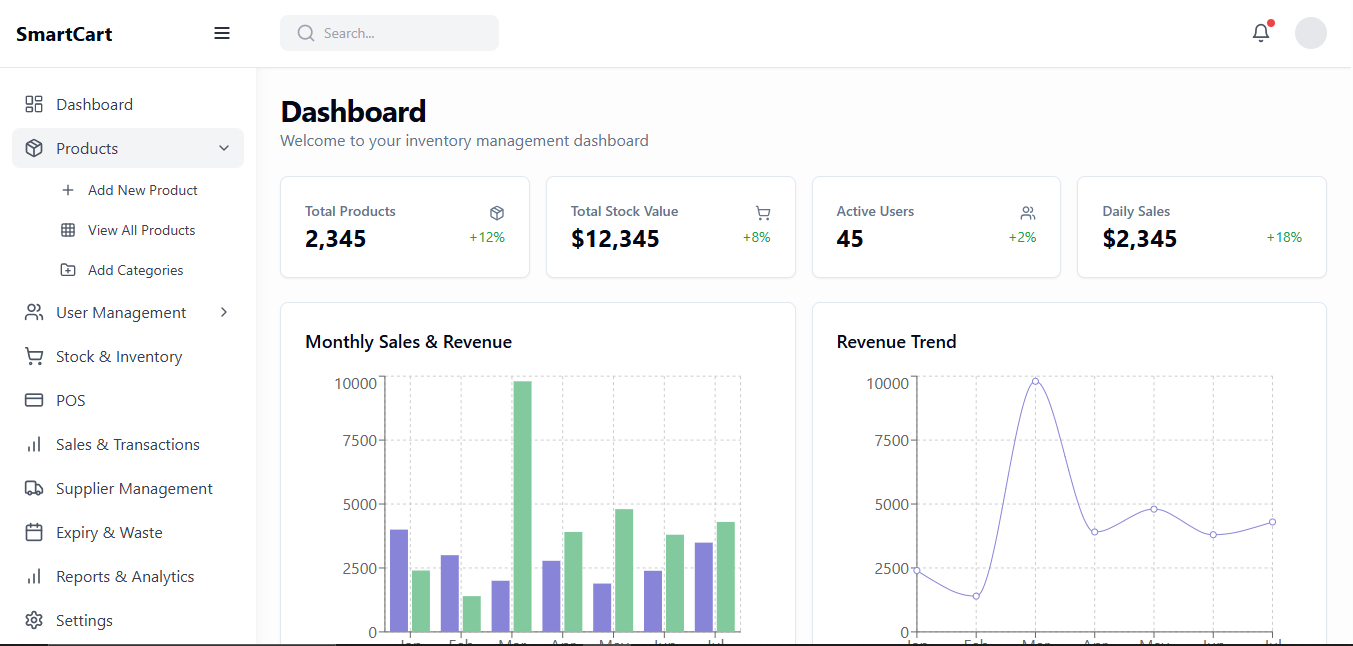Viewport: 1353px width, 646px height.
Task: Go to Add Categories
Action: 135,270
